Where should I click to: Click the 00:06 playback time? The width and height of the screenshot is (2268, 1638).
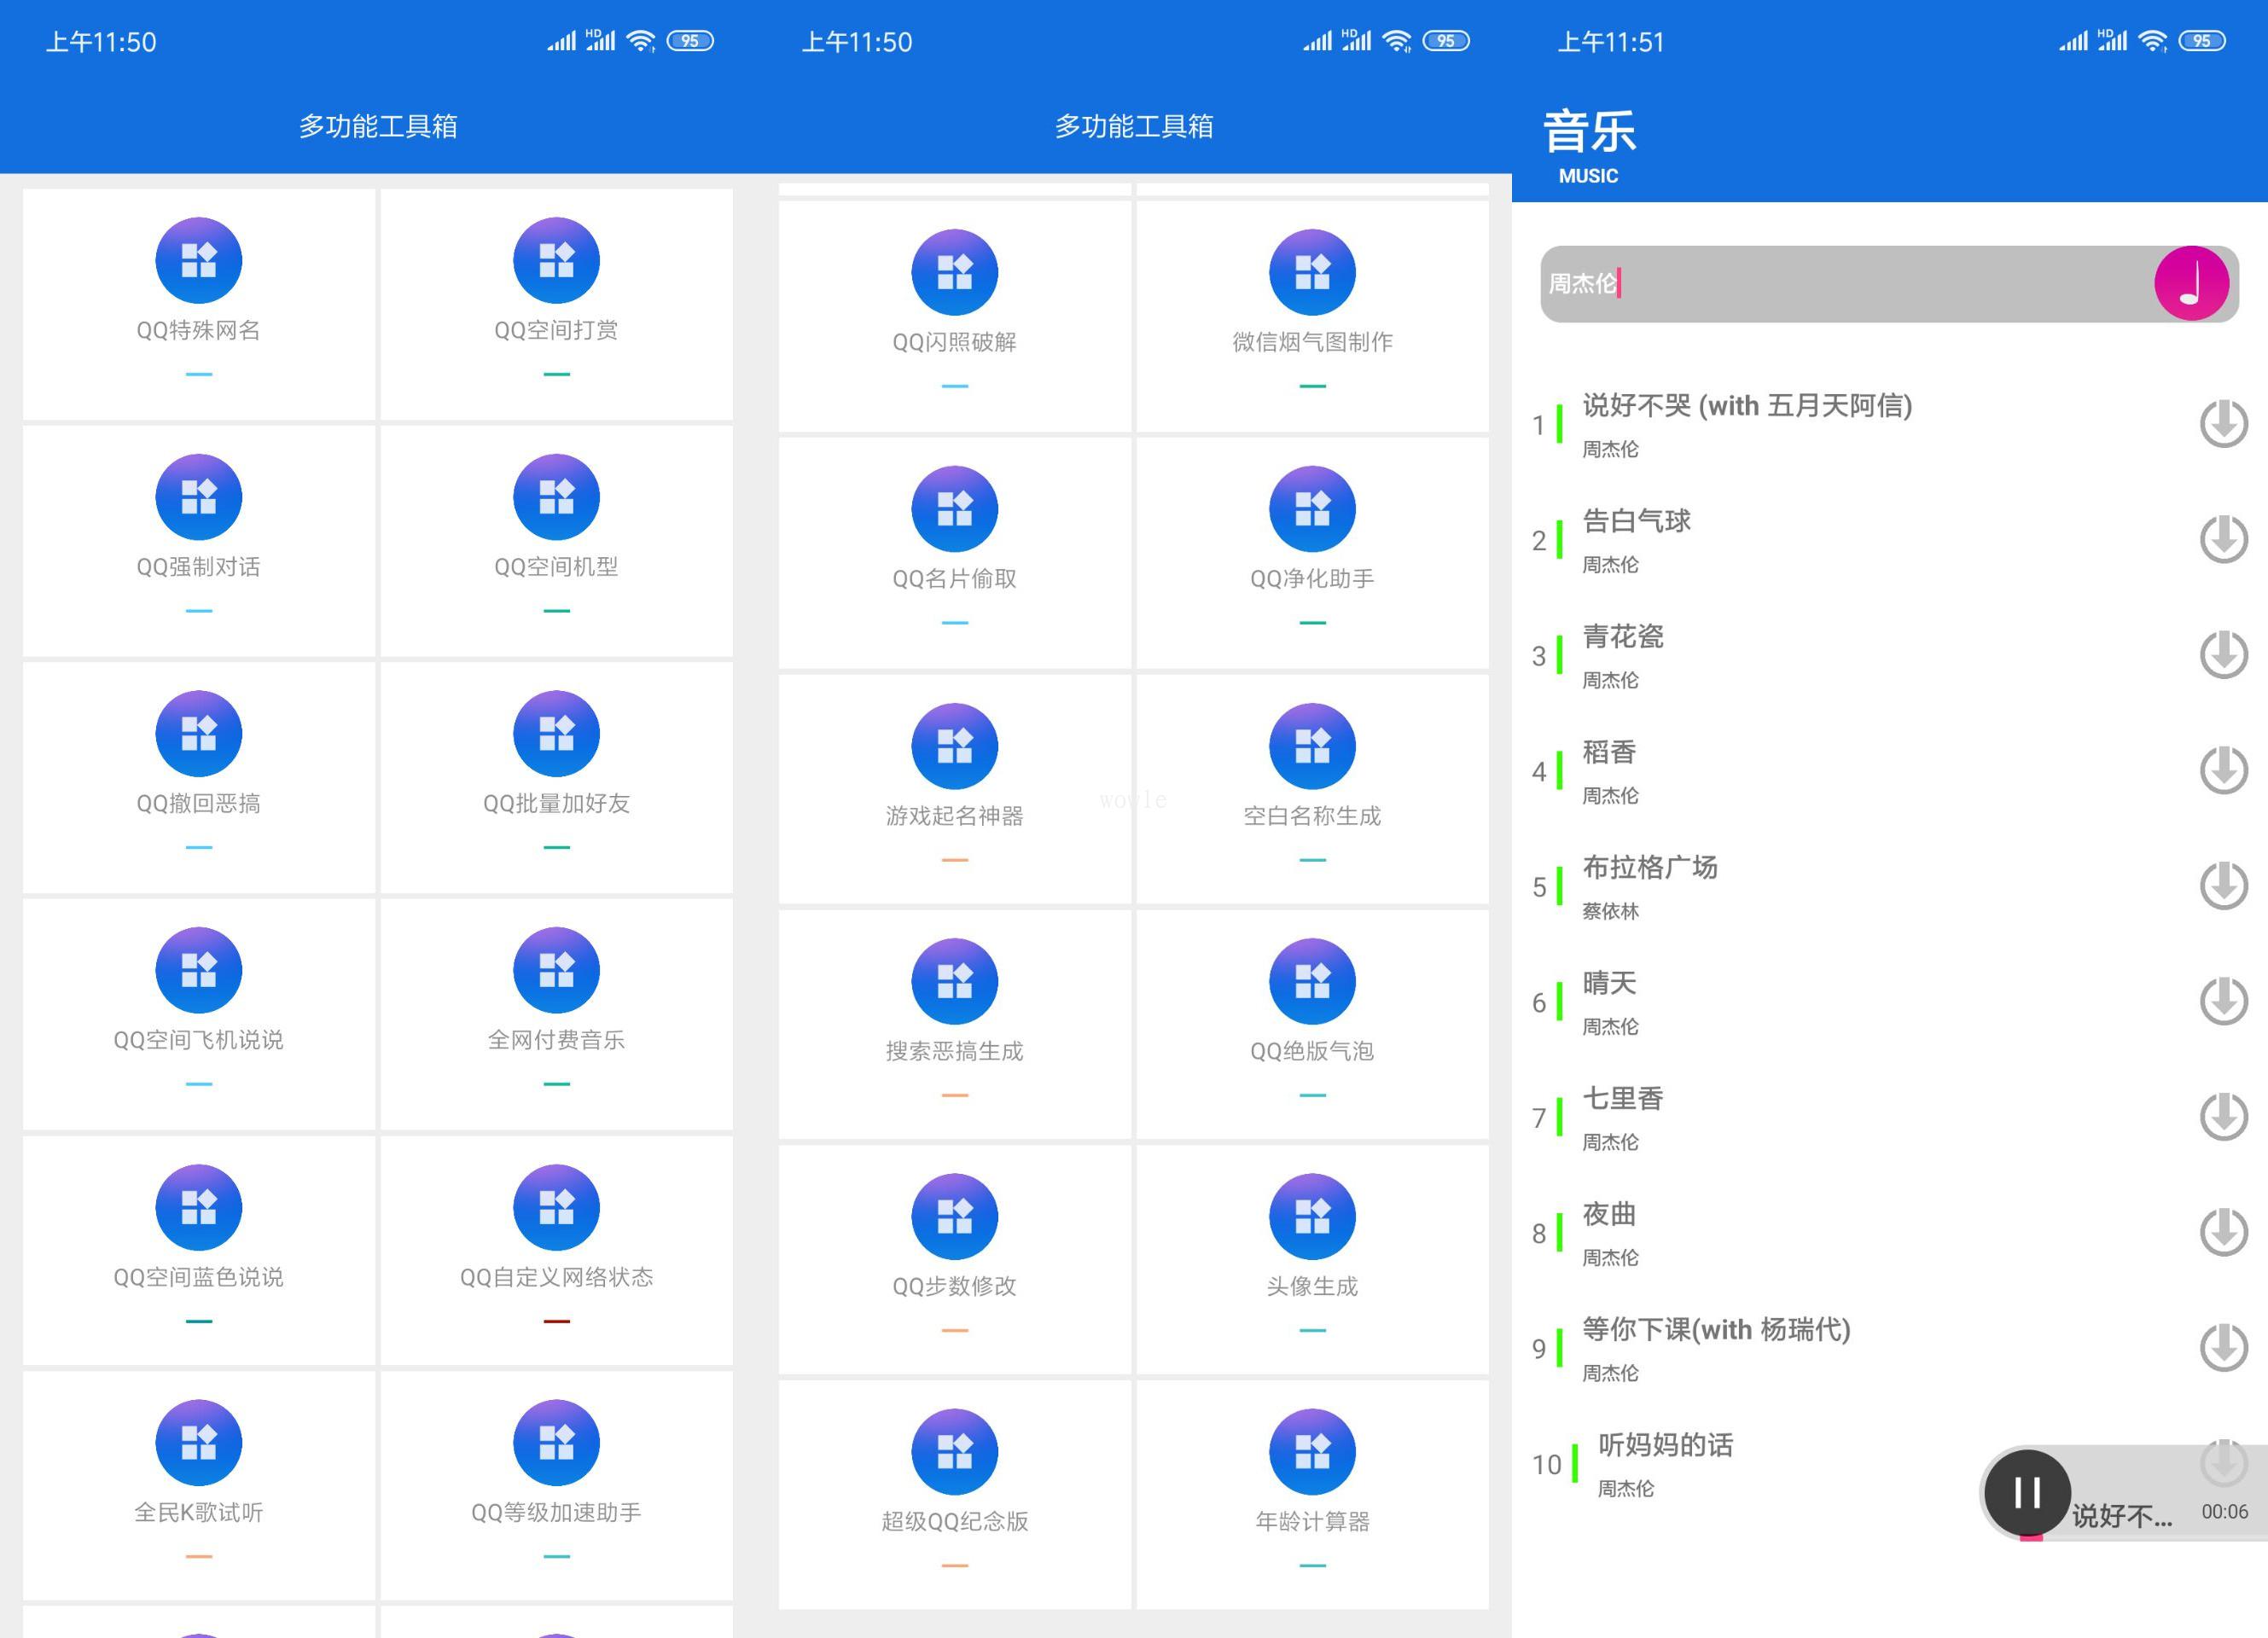tap(2224, 1512)
